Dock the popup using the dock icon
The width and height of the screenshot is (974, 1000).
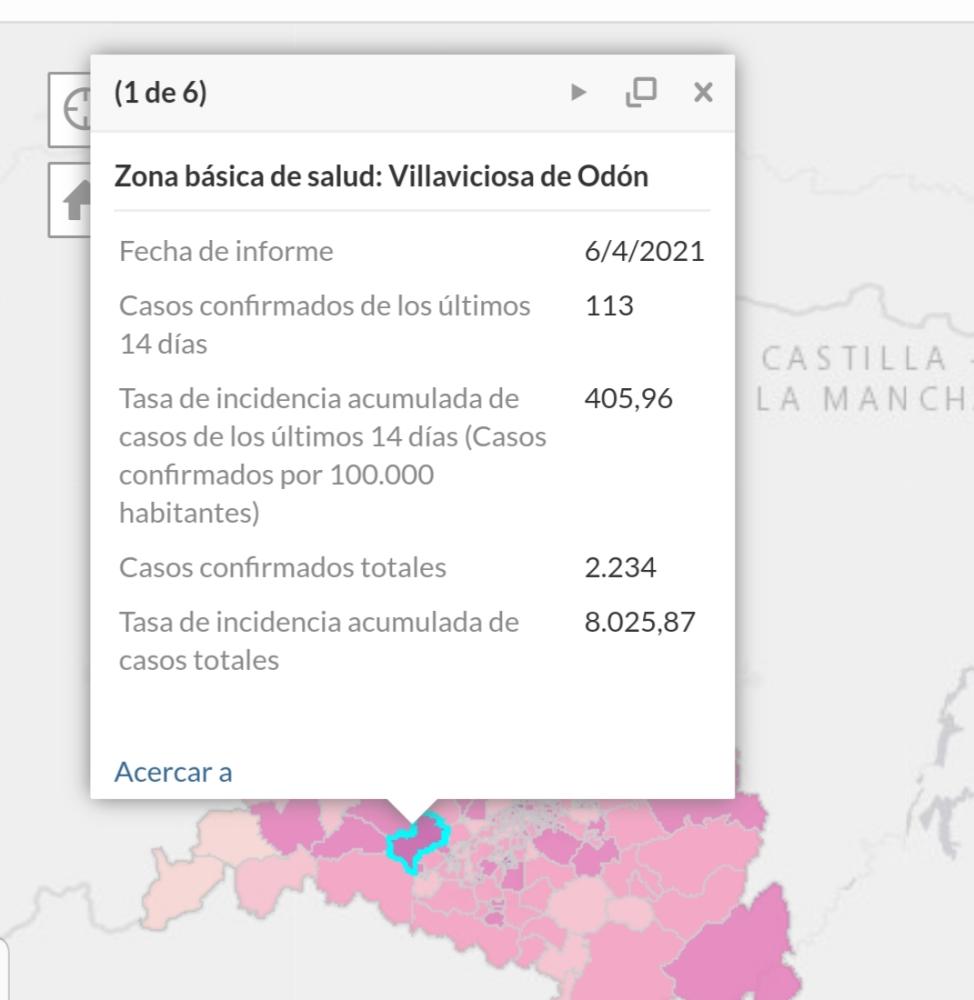pos(643,92)
